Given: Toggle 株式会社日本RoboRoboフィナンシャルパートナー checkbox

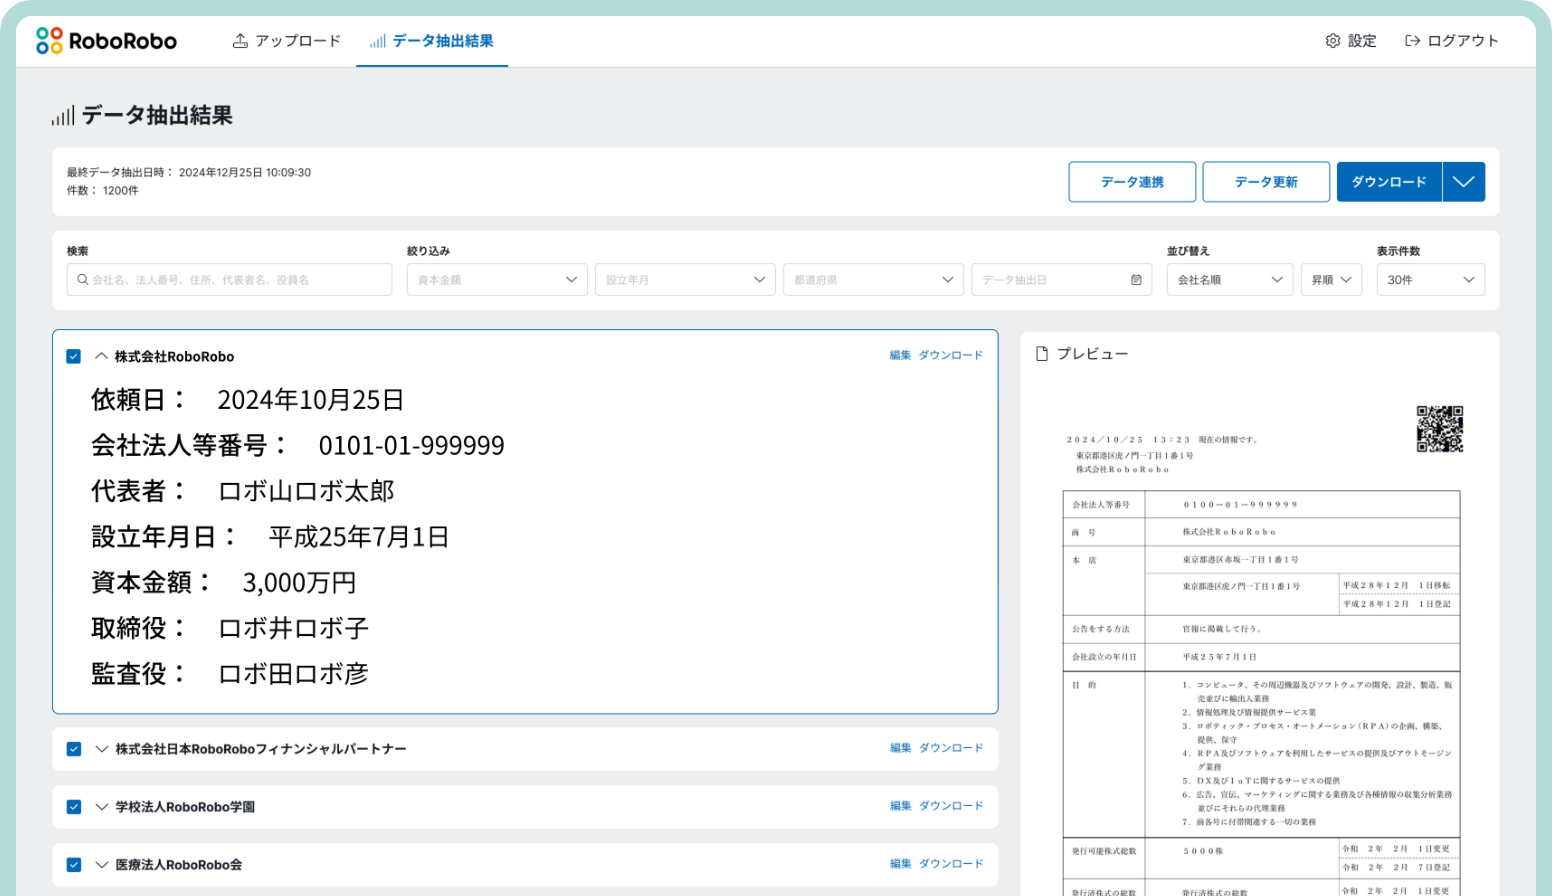Looking at the screenshot, I should [73, 749].
